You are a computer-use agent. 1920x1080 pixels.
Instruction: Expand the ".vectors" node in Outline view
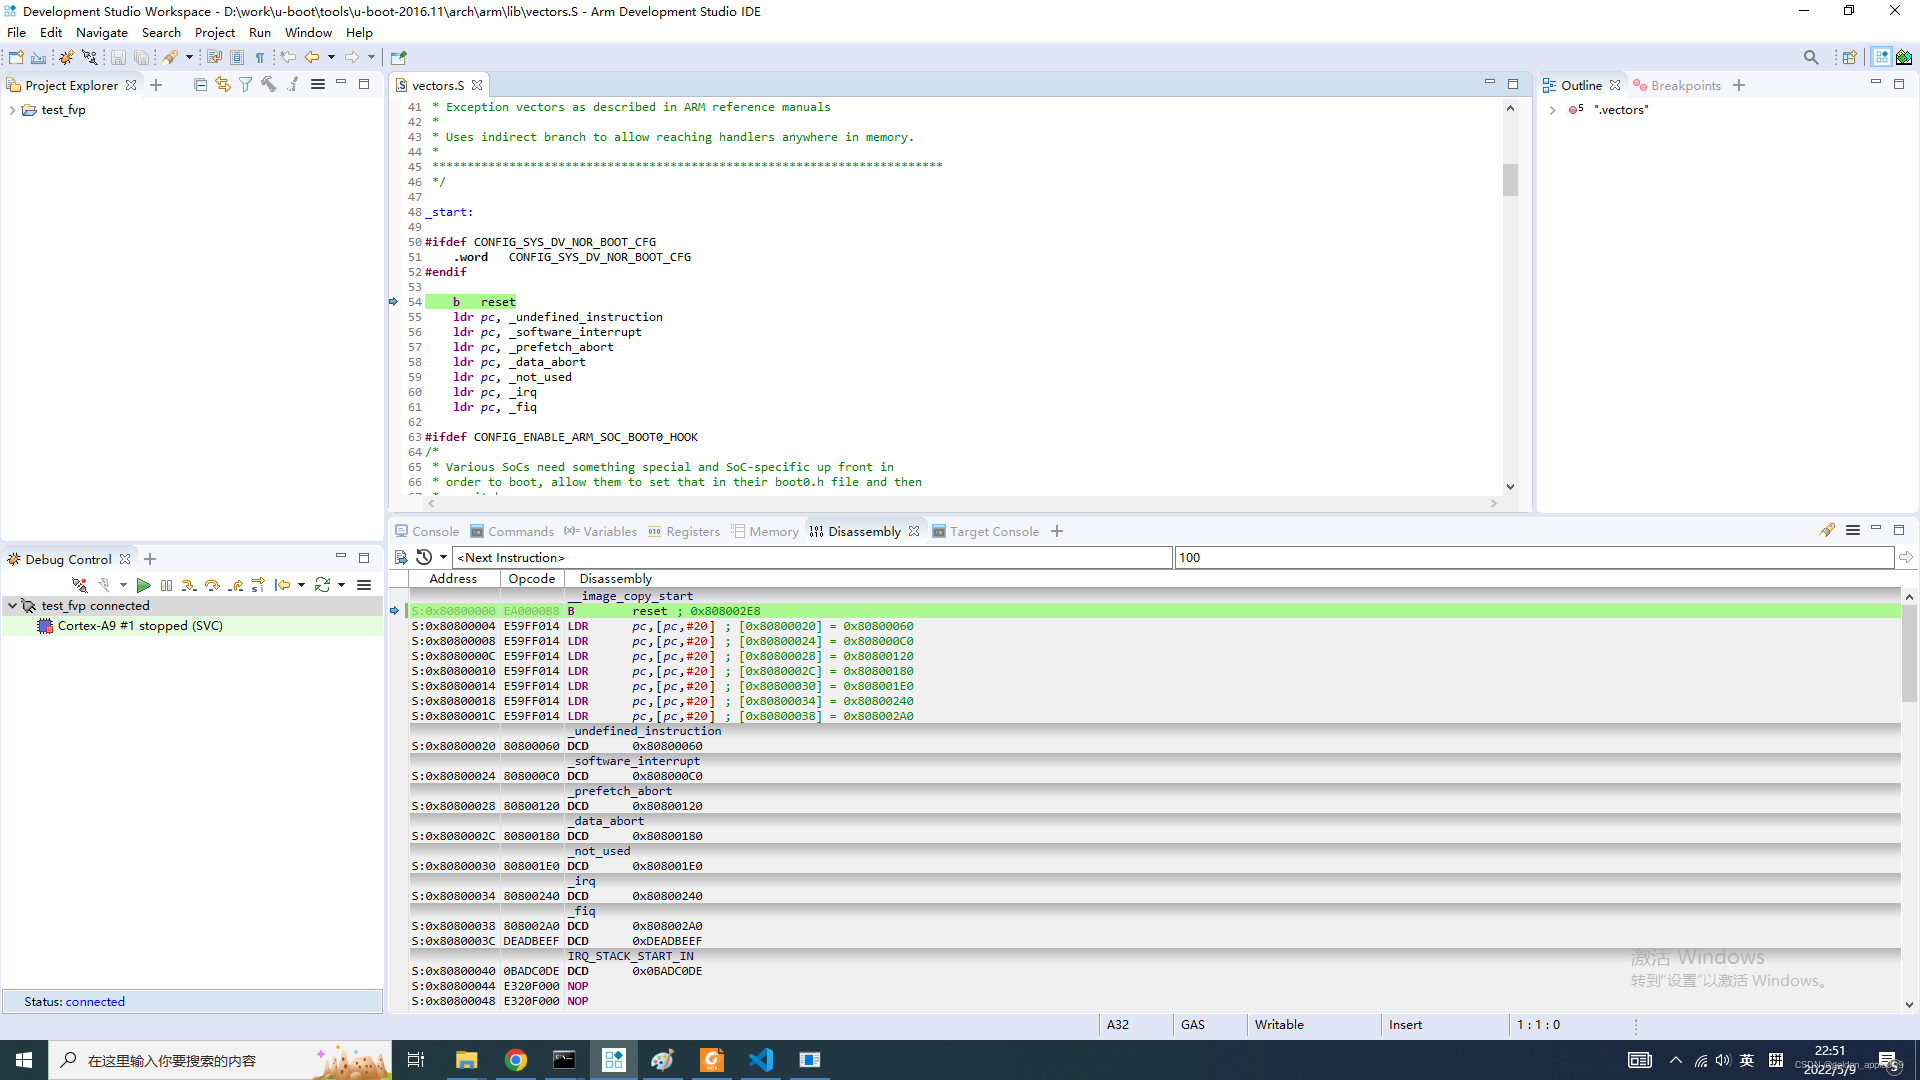point(1552,110)
